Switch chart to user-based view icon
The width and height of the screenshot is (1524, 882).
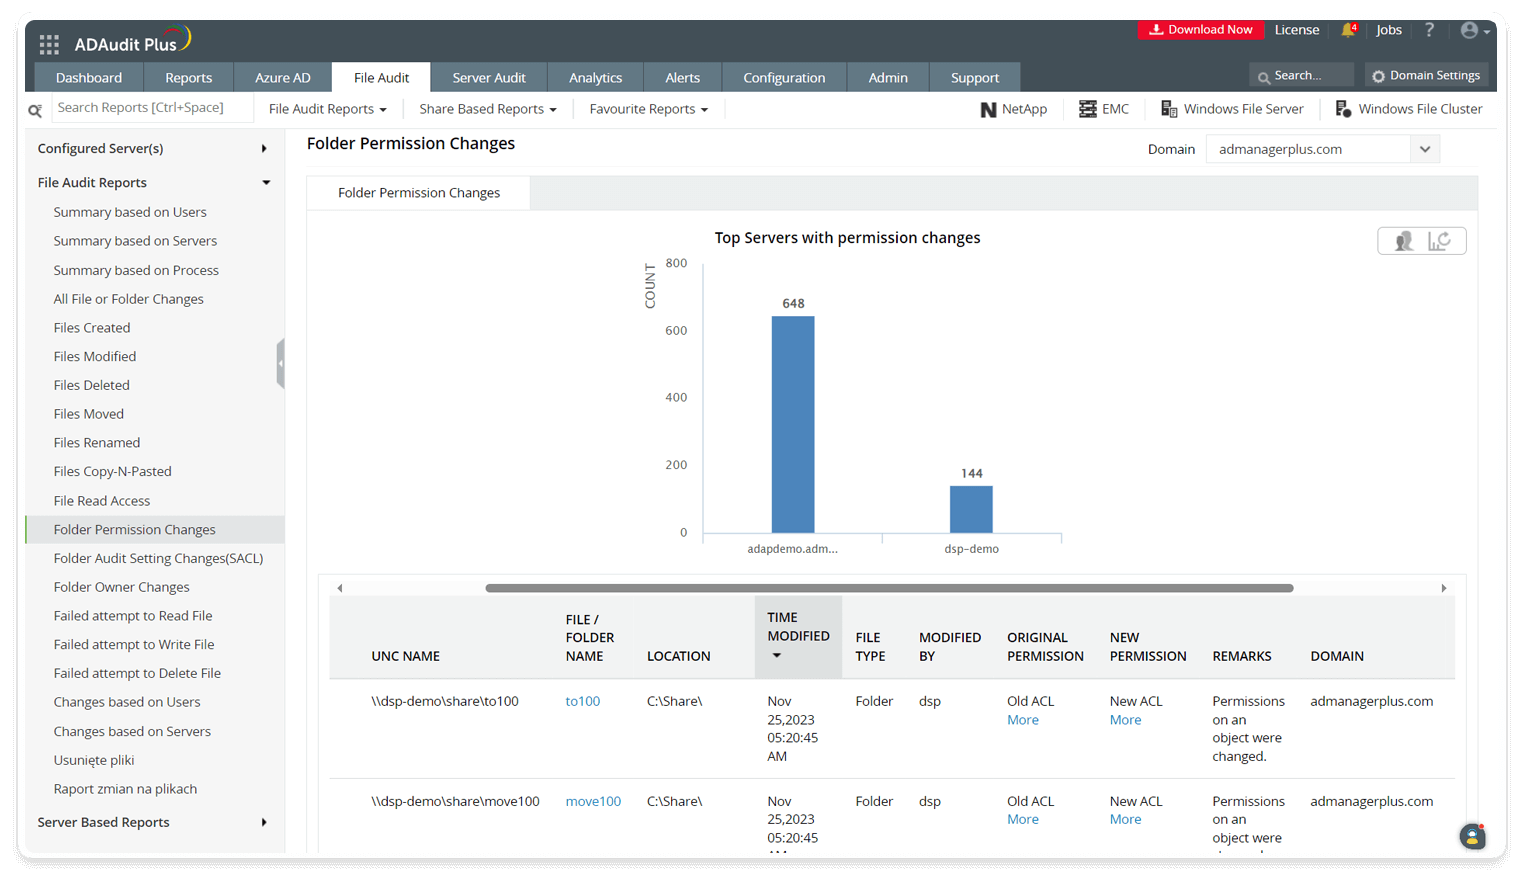tap(1404, 241)
